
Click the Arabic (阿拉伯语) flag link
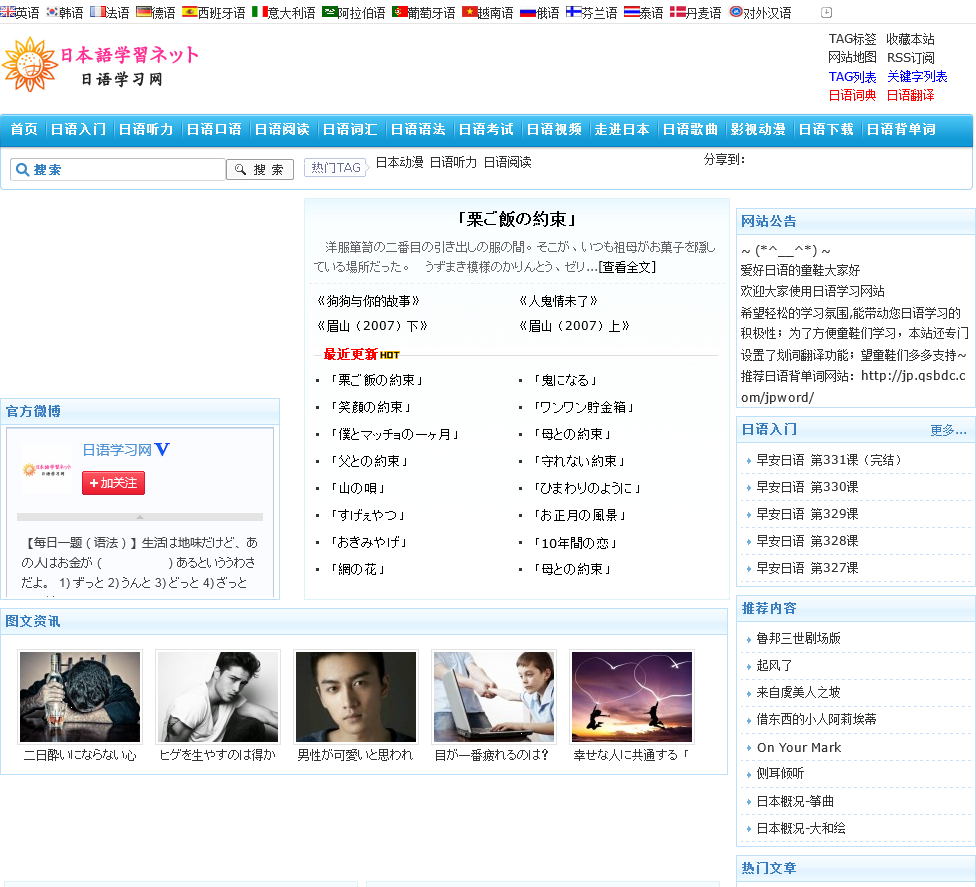(354, 12)
